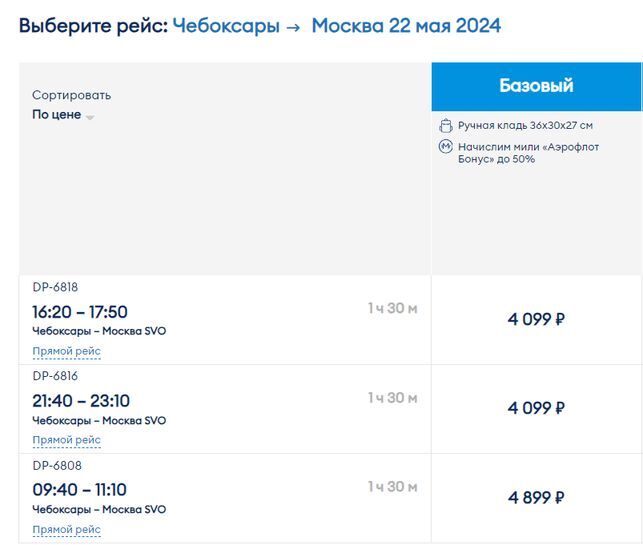Click the 'Чебоксары → Москва 22 мая 2024' heading

[x=336, y=25]
